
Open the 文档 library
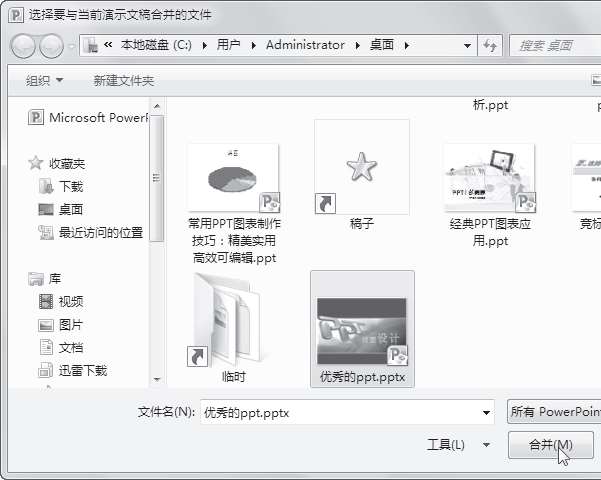point(70,347)
